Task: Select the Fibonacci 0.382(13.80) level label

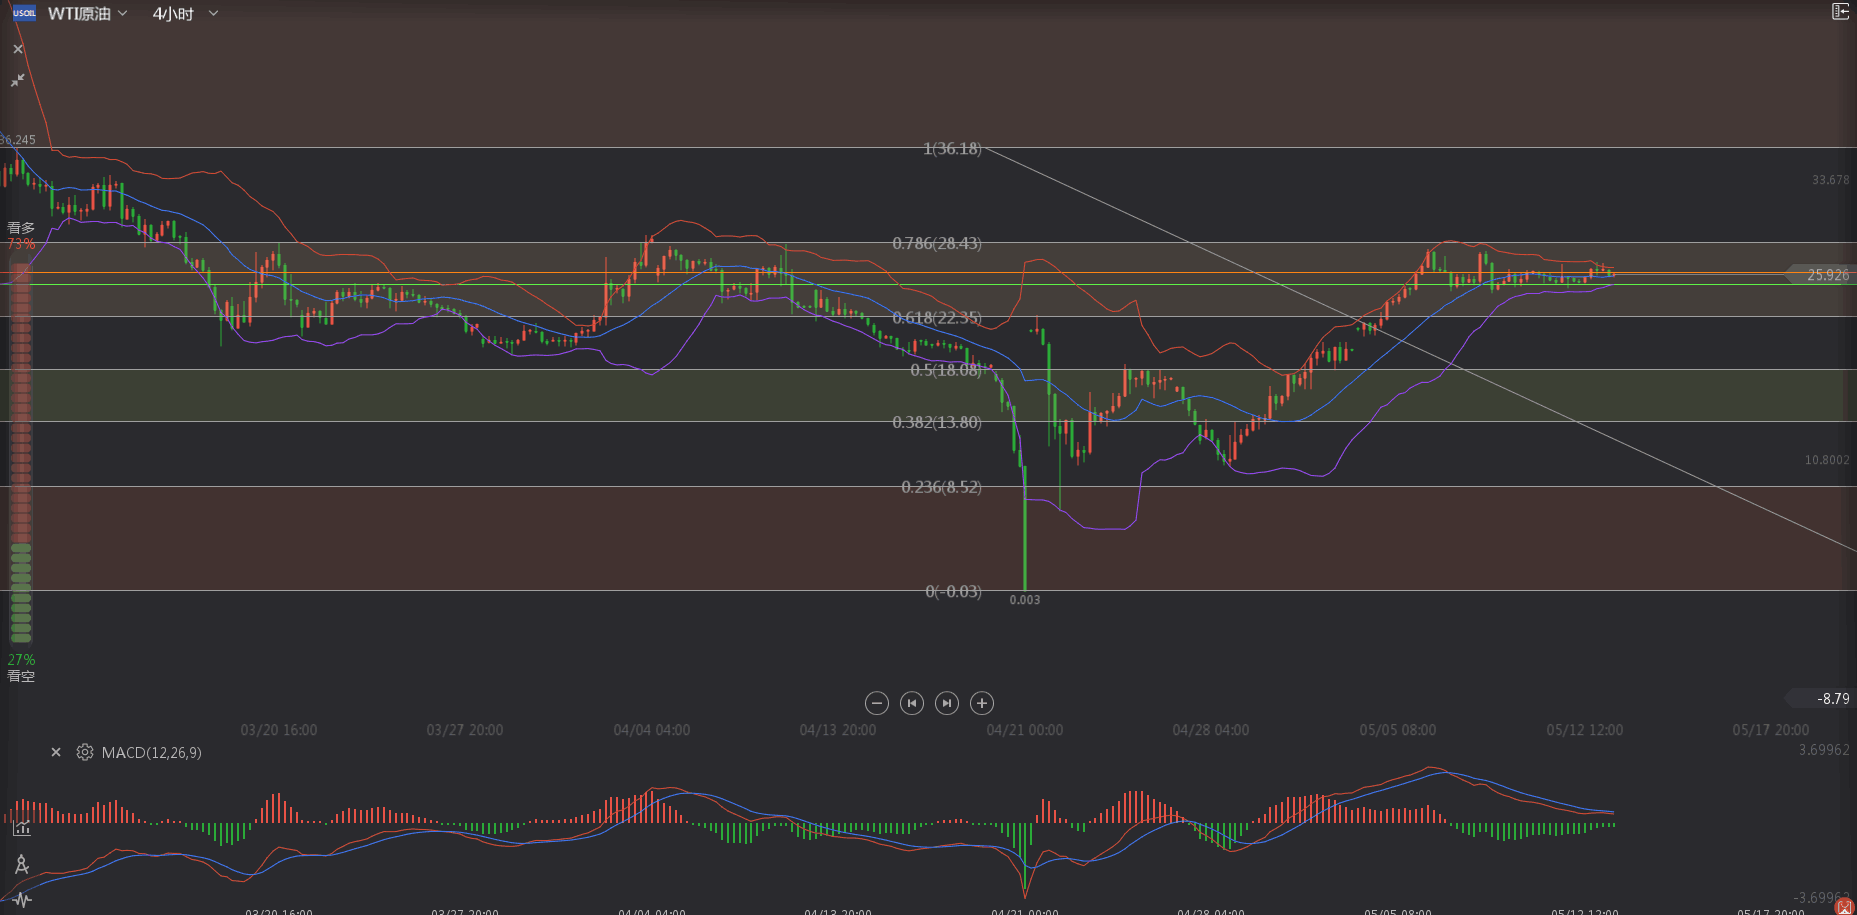Action: [937, 422]
